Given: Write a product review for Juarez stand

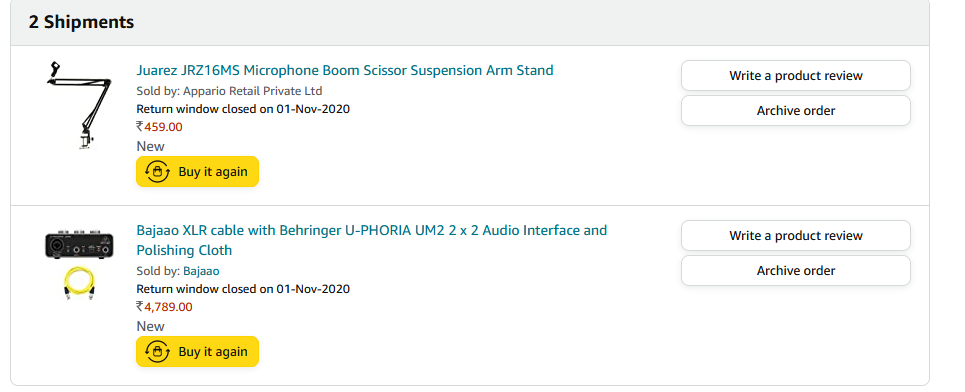Looking at the screenshot, I should 796,76.
